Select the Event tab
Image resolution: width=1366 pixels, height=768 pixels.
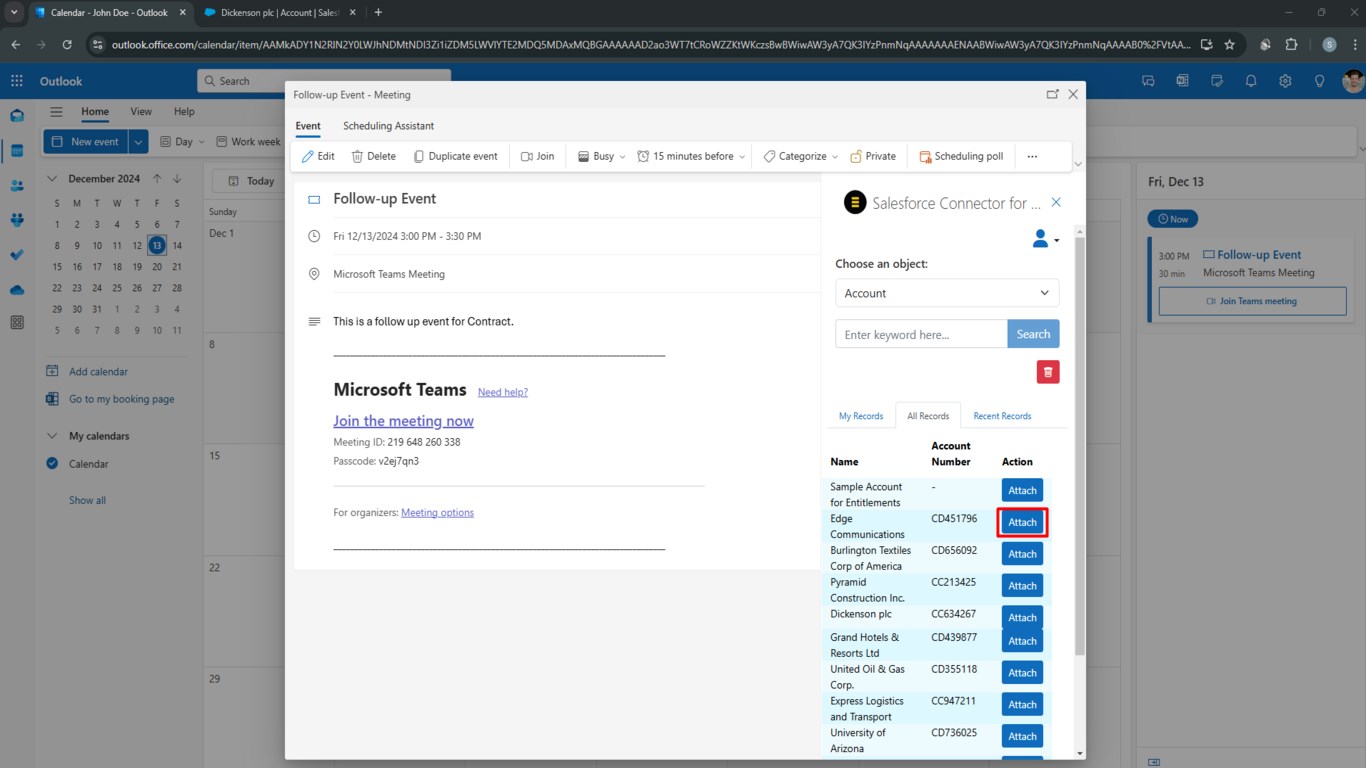click(308, 126)
